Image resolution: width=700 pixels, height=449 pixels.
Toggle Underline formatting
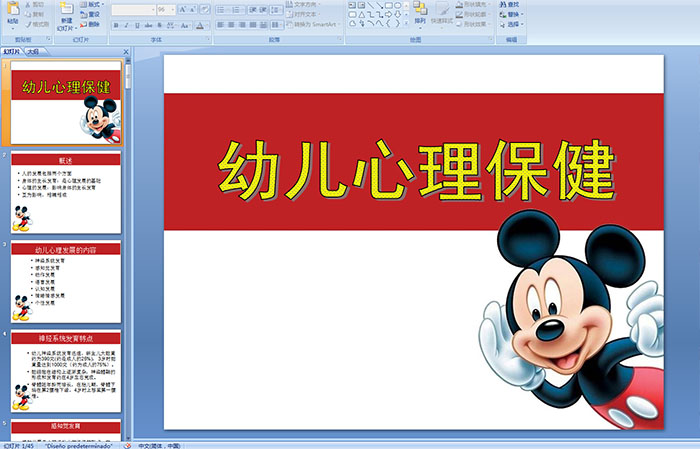pyautogui.click(x=137, y=25)
